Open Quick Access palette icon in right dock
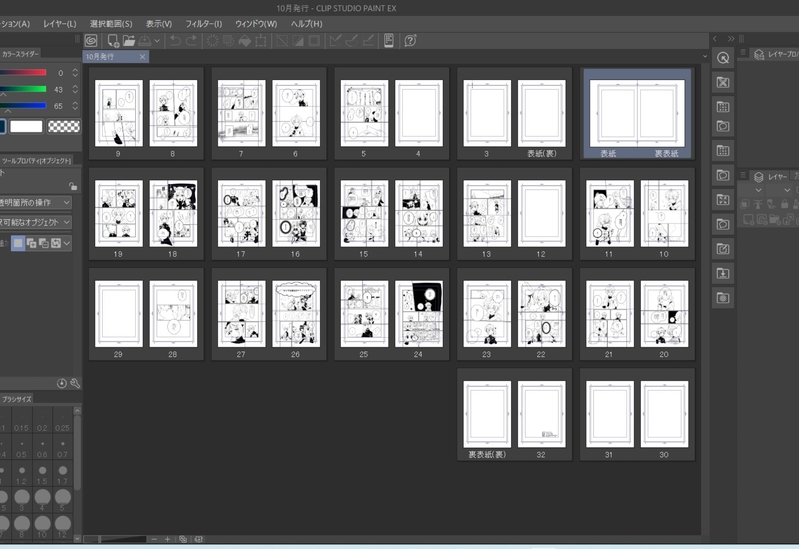The height and width of the screenshot is (549, 799). [x=723, y=58]
